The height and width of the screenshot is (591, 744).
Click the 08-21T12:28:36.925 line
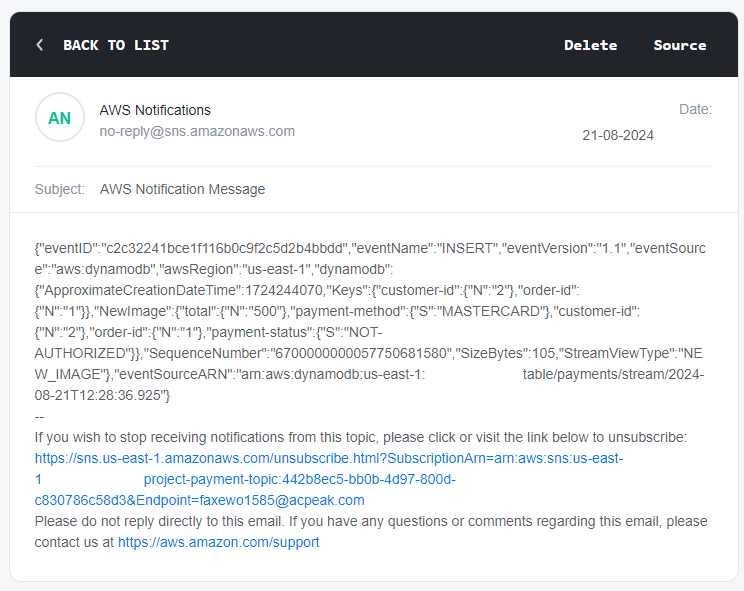[x=102, y=395]
